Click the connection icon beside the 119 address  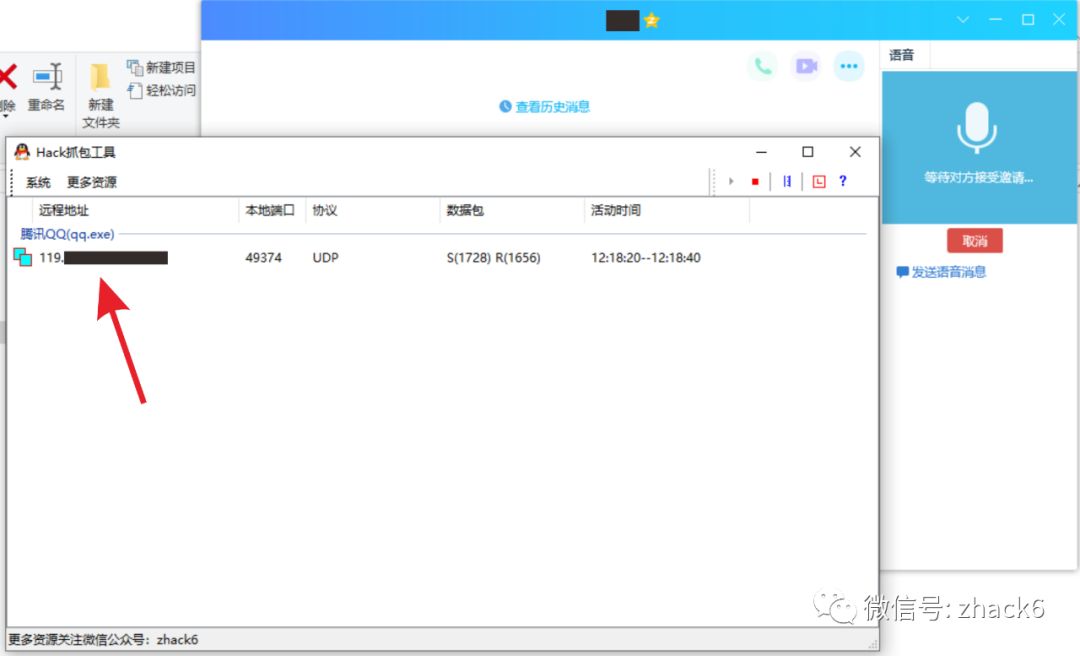coord(23,257)
